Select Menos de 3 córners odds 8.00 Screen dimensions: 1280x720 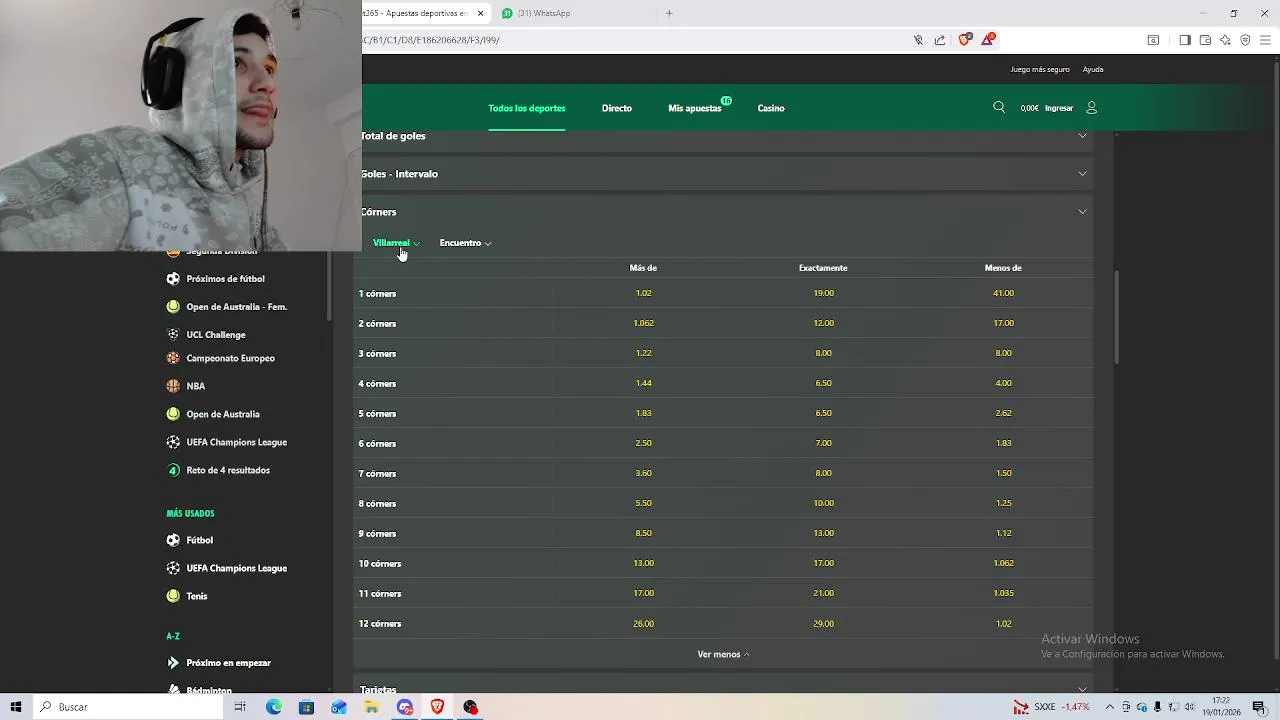click(1003, 353)
